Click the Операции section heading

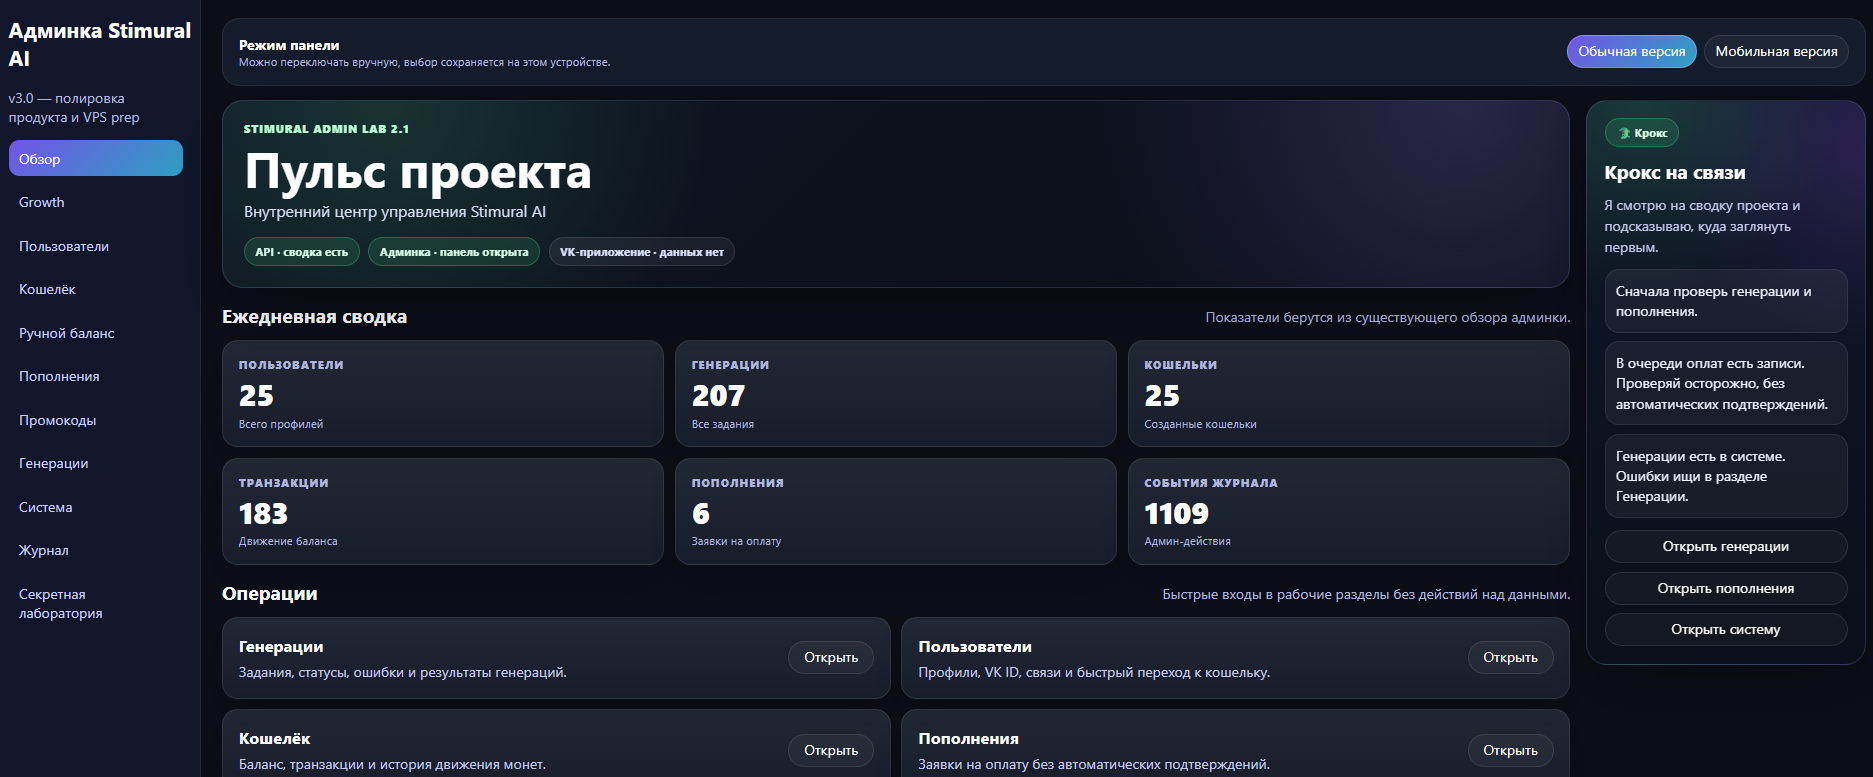(270, 594)
